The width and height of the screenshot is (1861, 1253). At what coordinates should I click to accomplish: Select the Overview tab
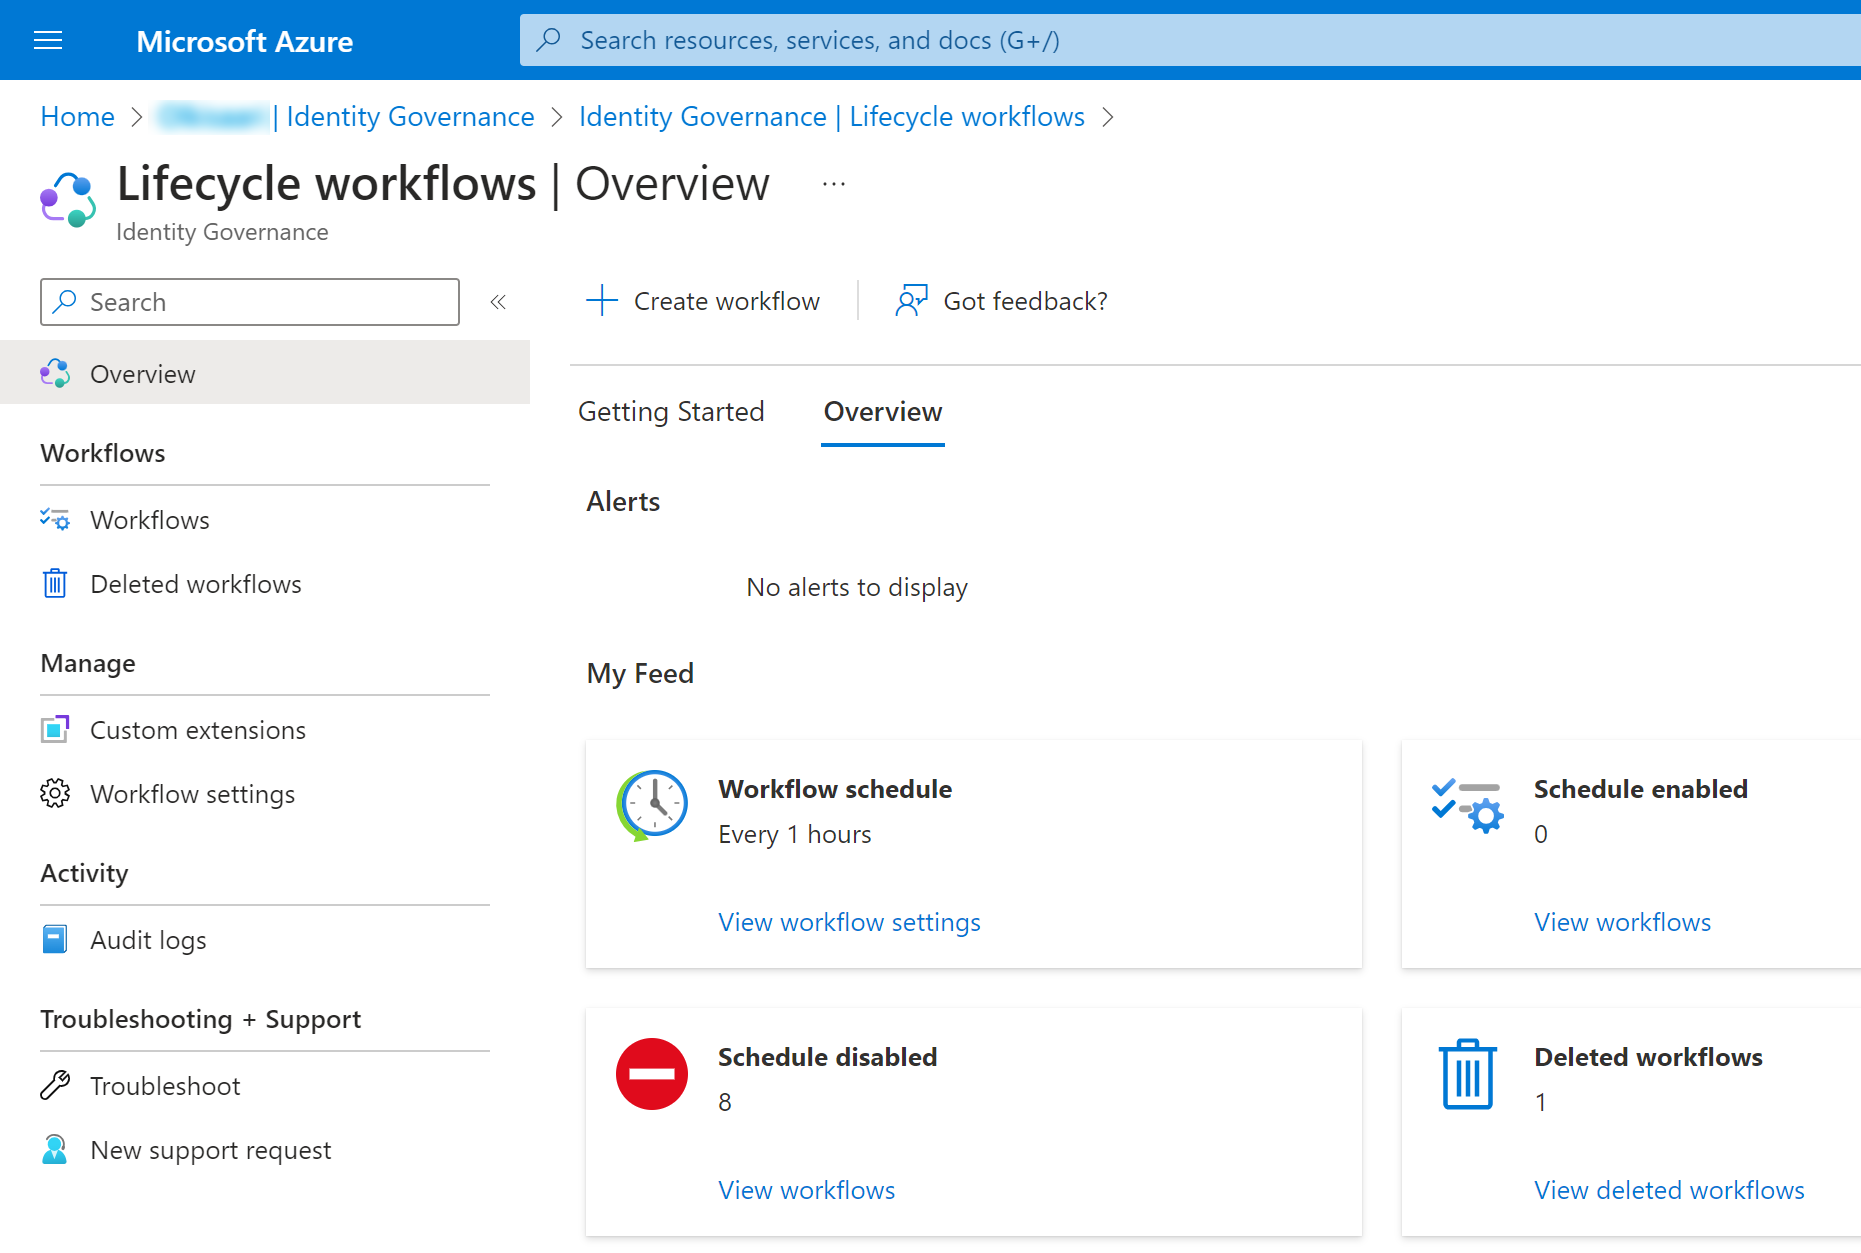[x=883, y=411]
